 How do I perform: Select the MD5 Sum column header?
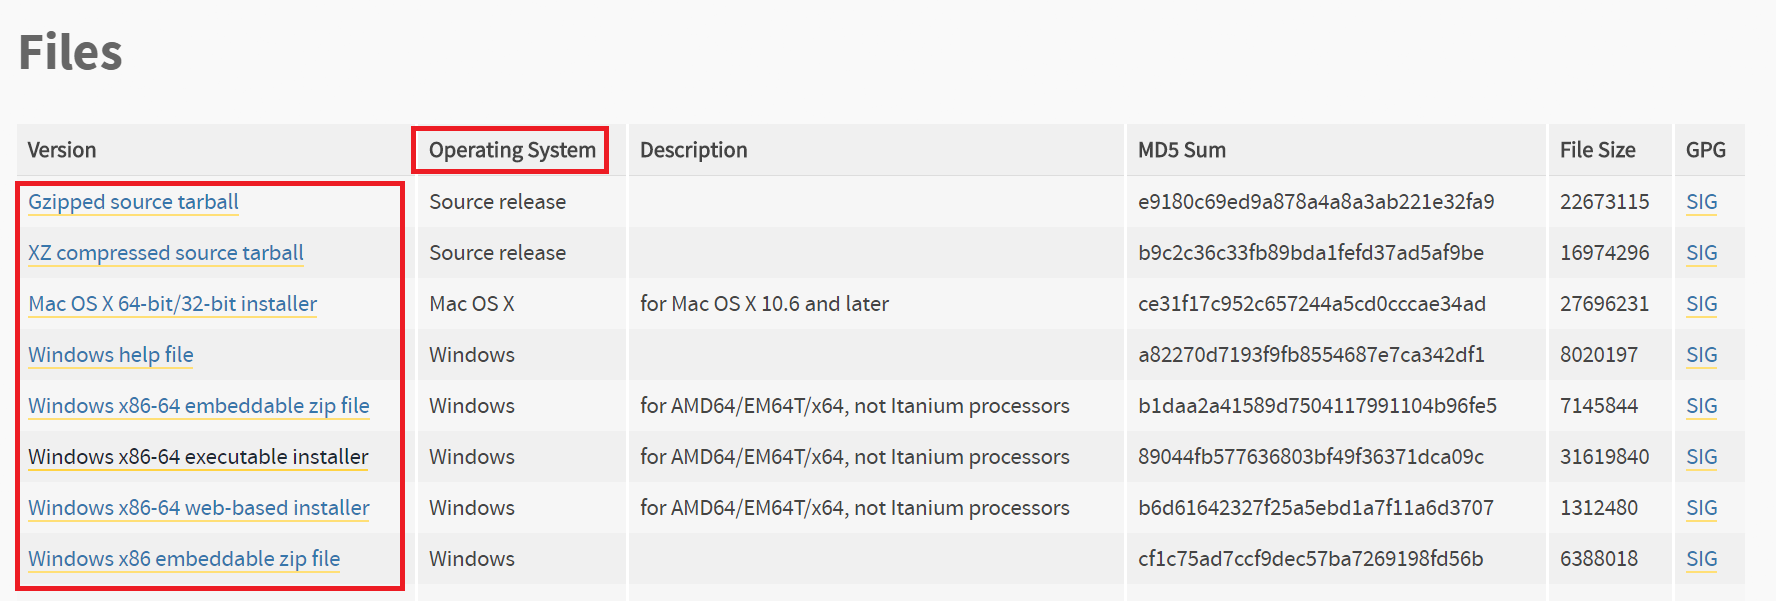coord(1182,150)
